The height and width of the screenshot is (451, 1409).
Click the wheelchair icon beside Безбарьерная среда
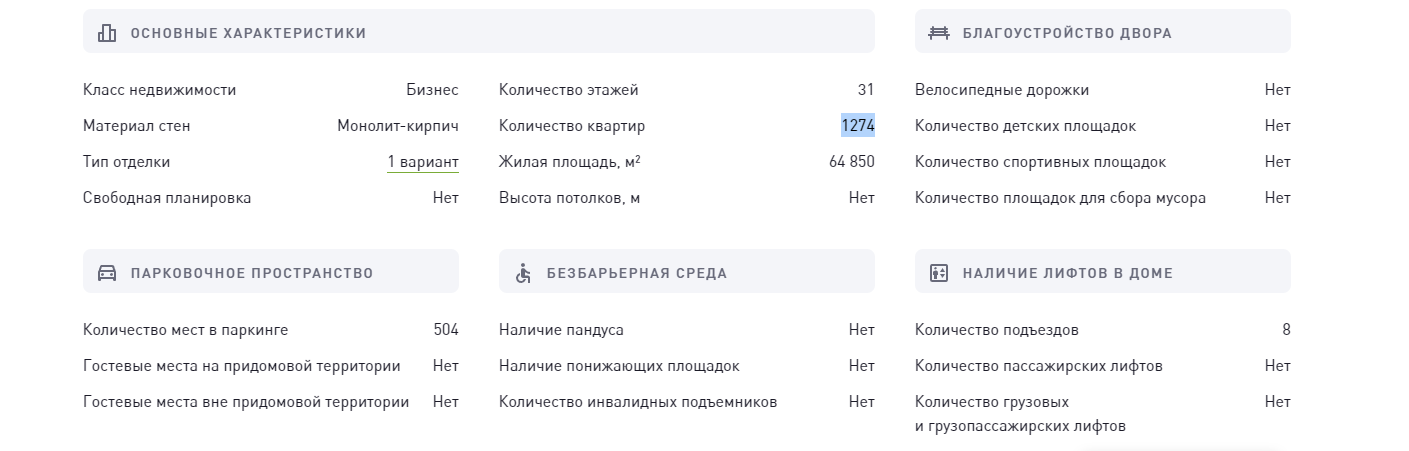point(523,273)
